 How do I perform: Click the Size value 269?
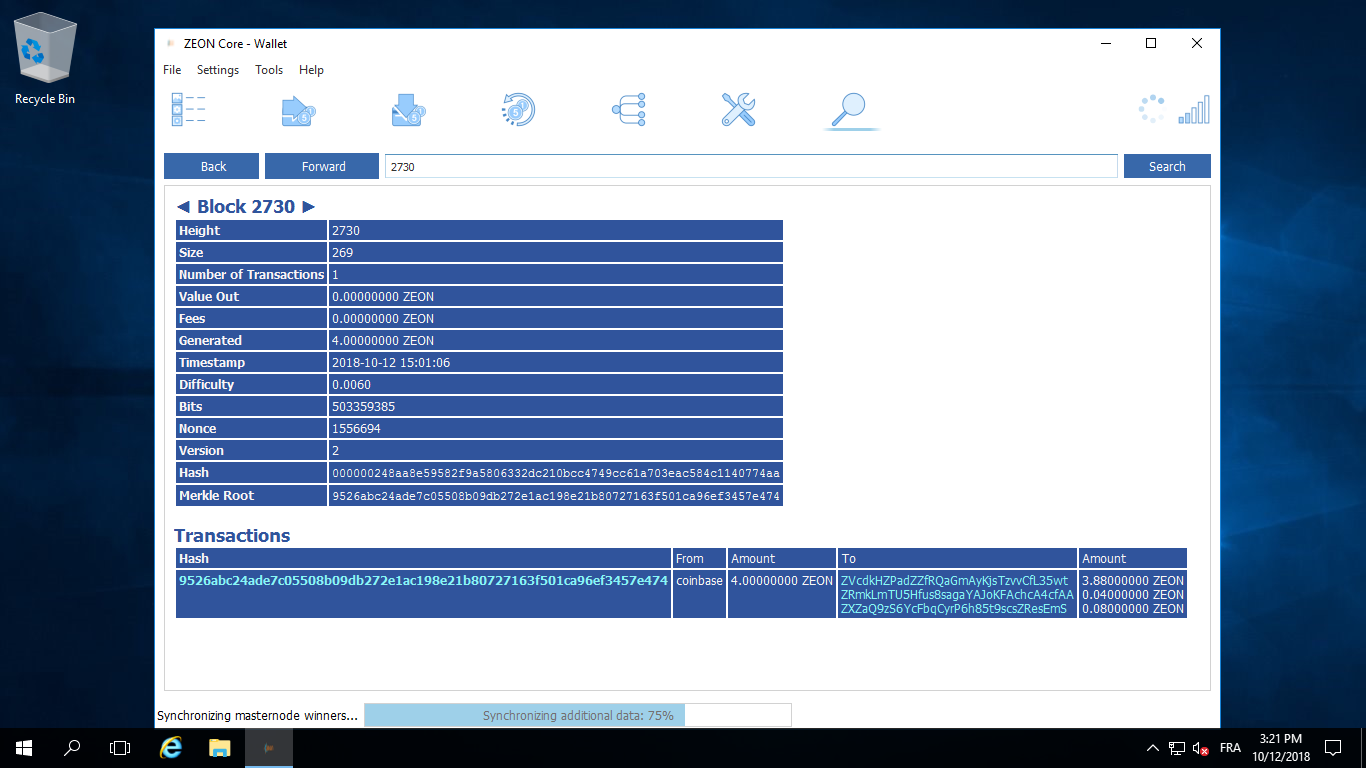(x=343, y=252)
